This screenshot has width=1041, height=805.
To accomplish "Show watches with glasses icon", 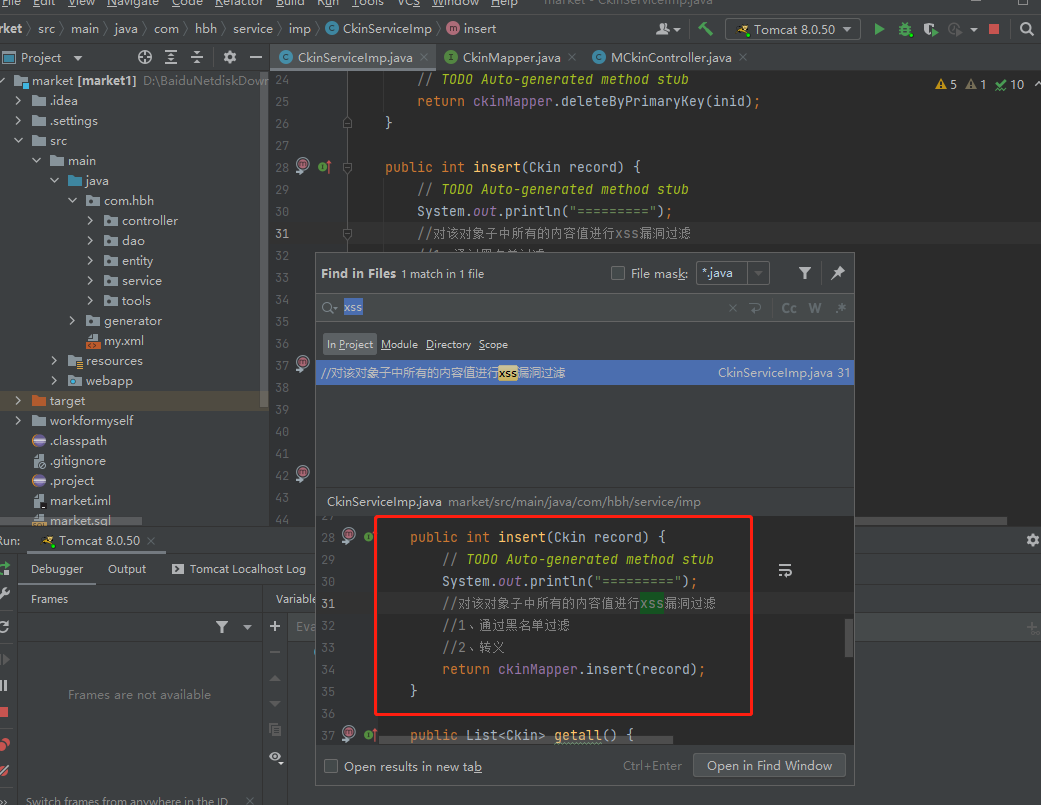I will click(276, 757).
